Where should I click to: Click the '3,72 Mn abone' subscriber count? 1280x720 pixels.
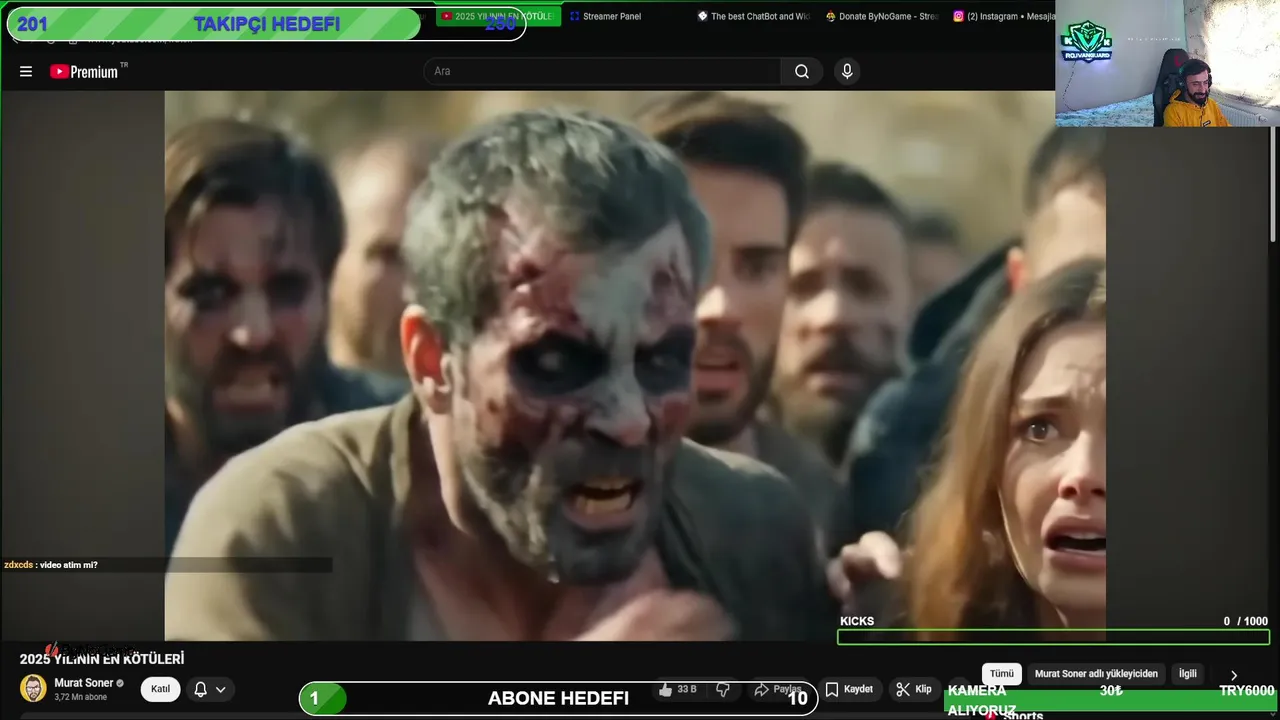pos(81,697)
